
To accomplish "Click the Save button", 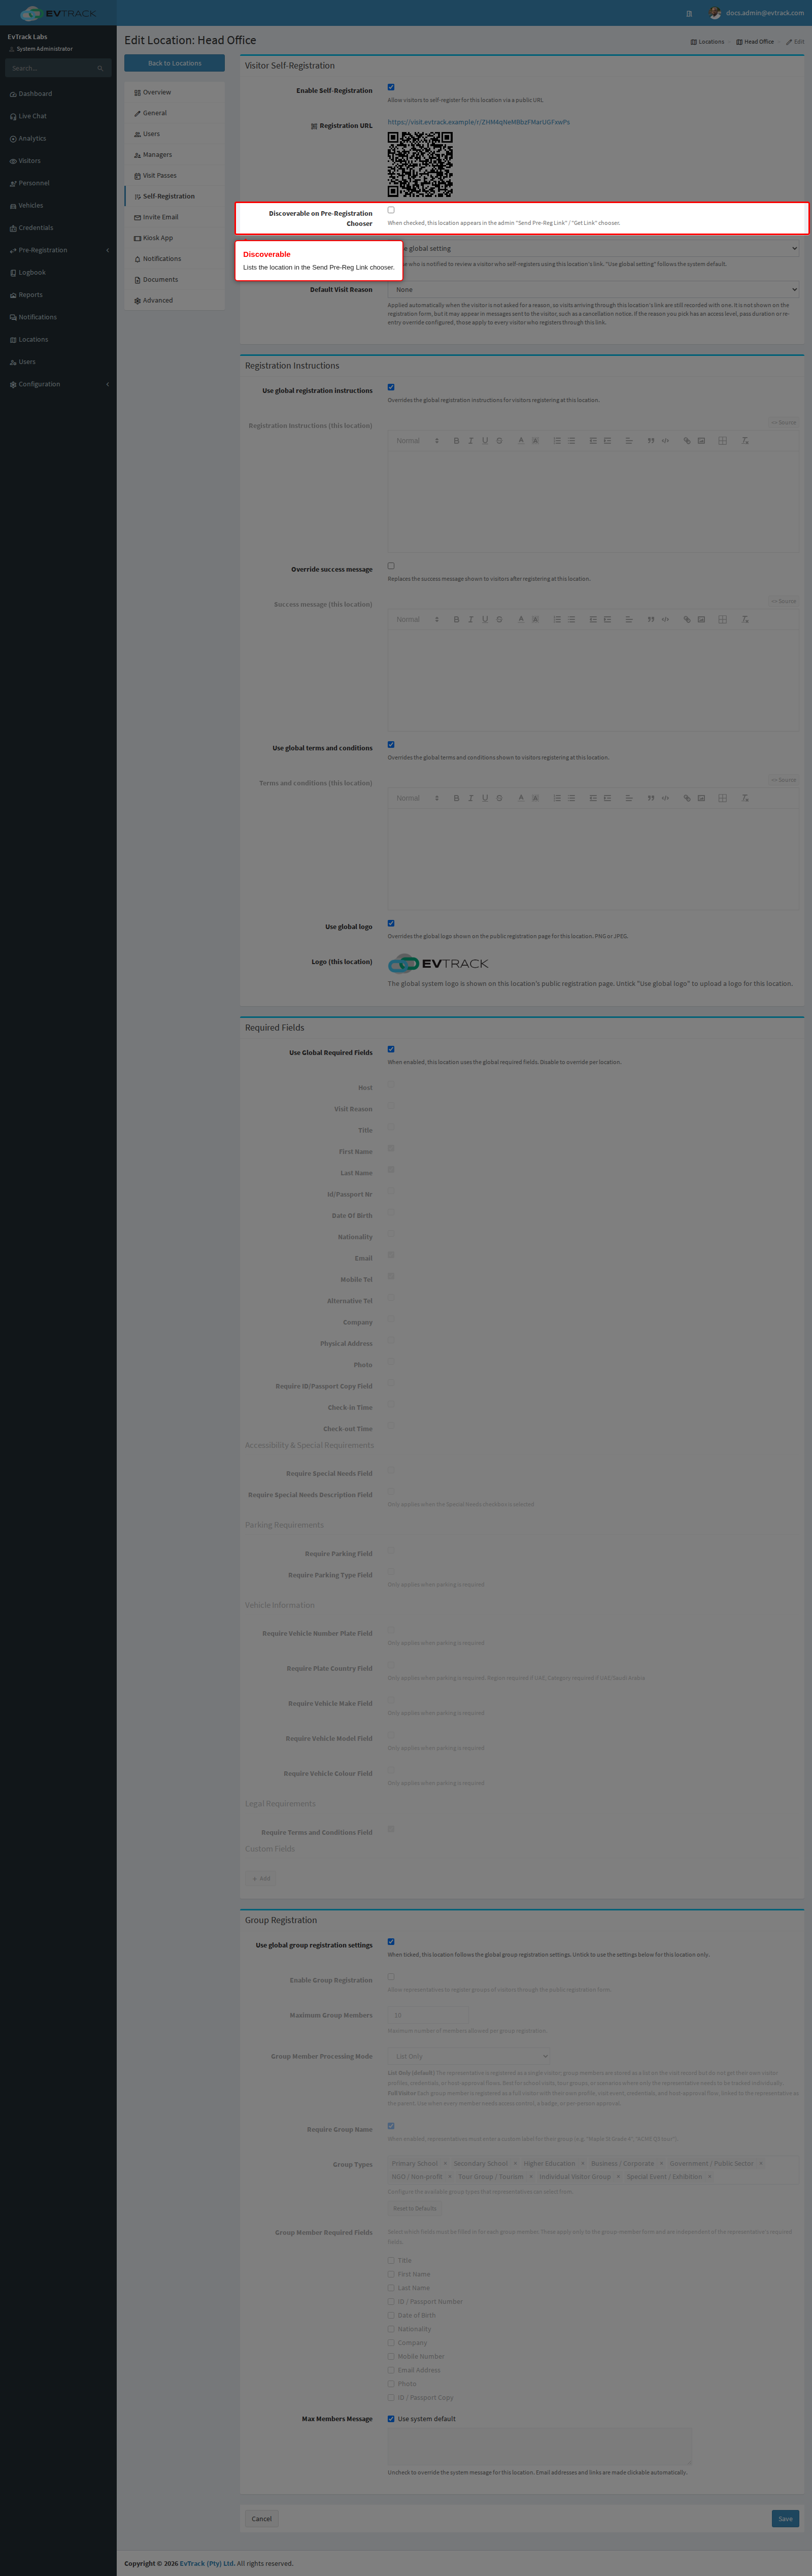I will pyautogui.click(x=786, y=2519).
